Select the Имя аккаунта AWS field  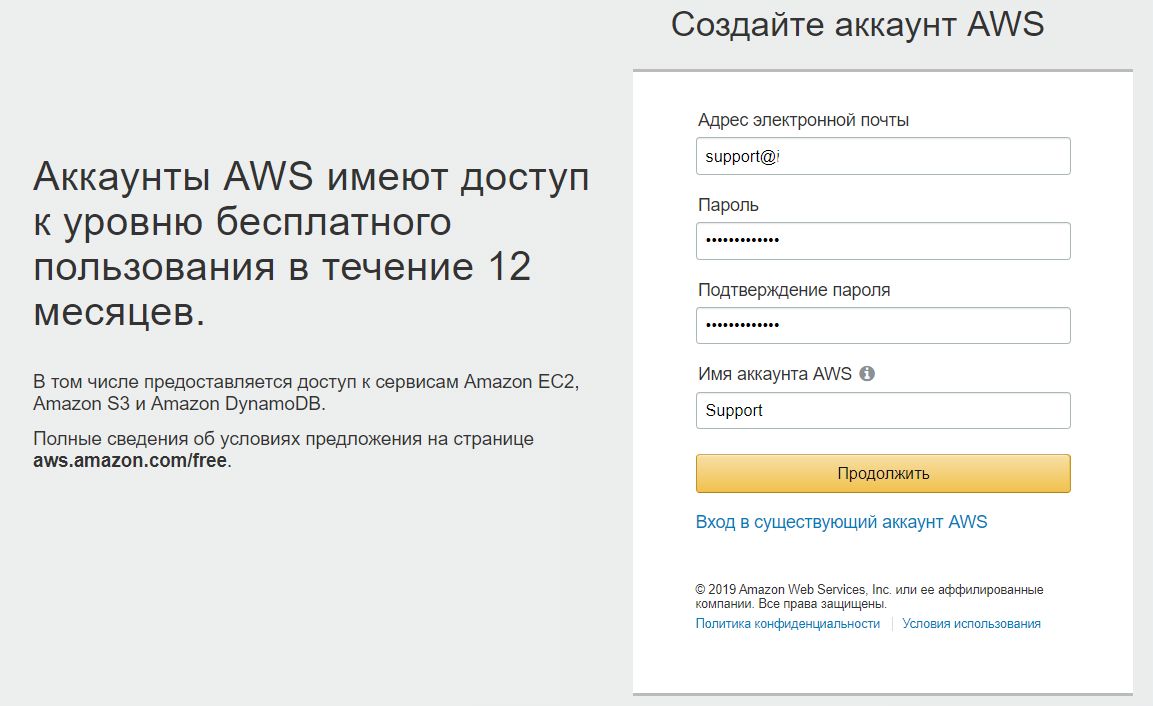point(882,410)
